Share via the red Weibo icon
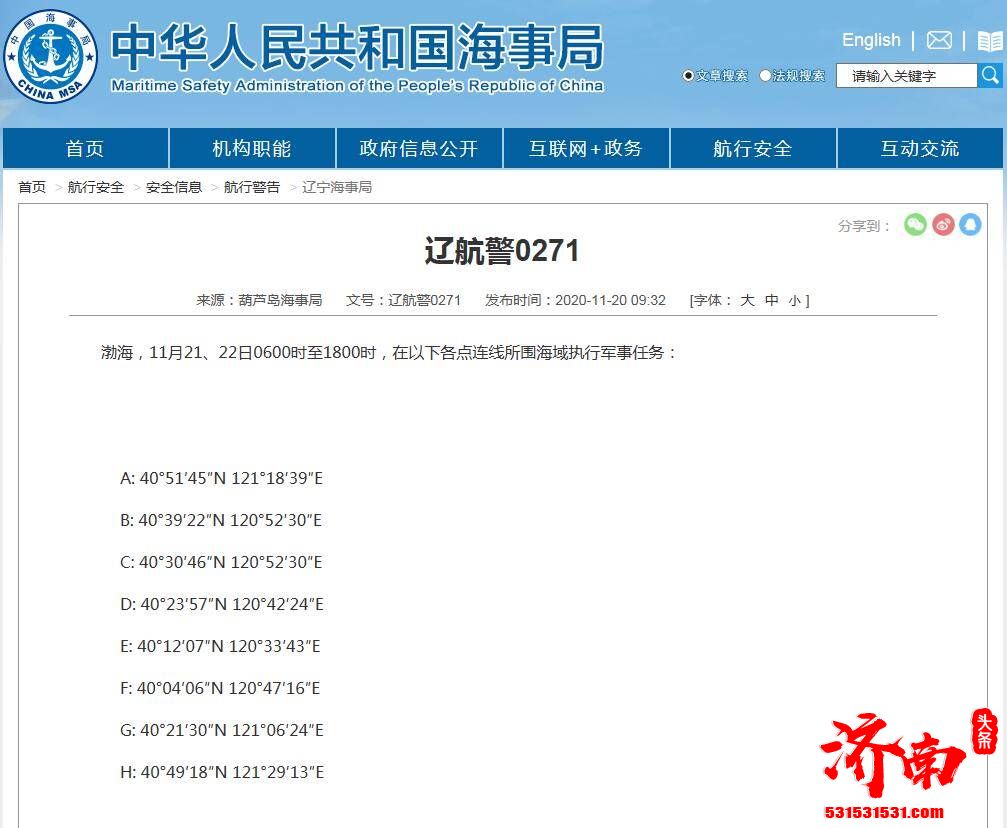Screen dimensions: 1007x828 [943, 226]
